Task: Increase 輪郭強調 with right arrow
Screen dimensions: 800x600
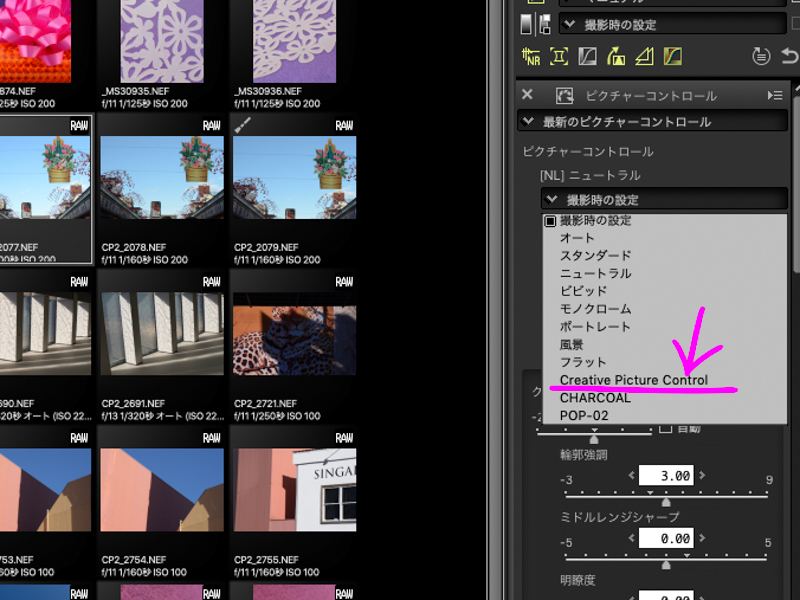Action: coord(702,475)
